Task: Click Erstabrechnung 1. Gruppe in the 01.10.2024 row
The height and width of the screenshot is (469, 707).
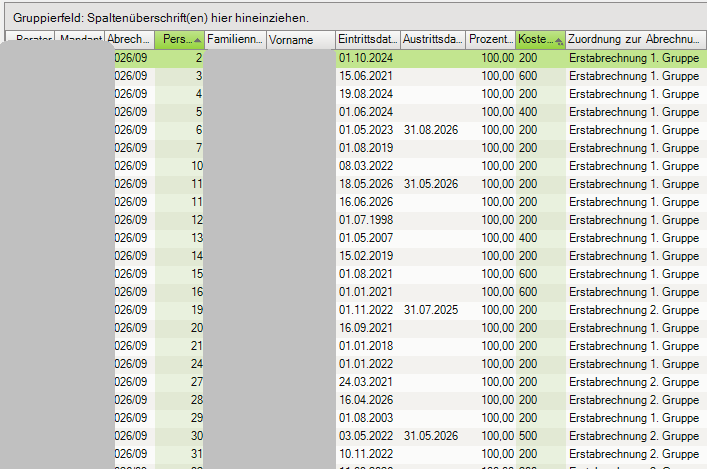Action: pos(634,58)
